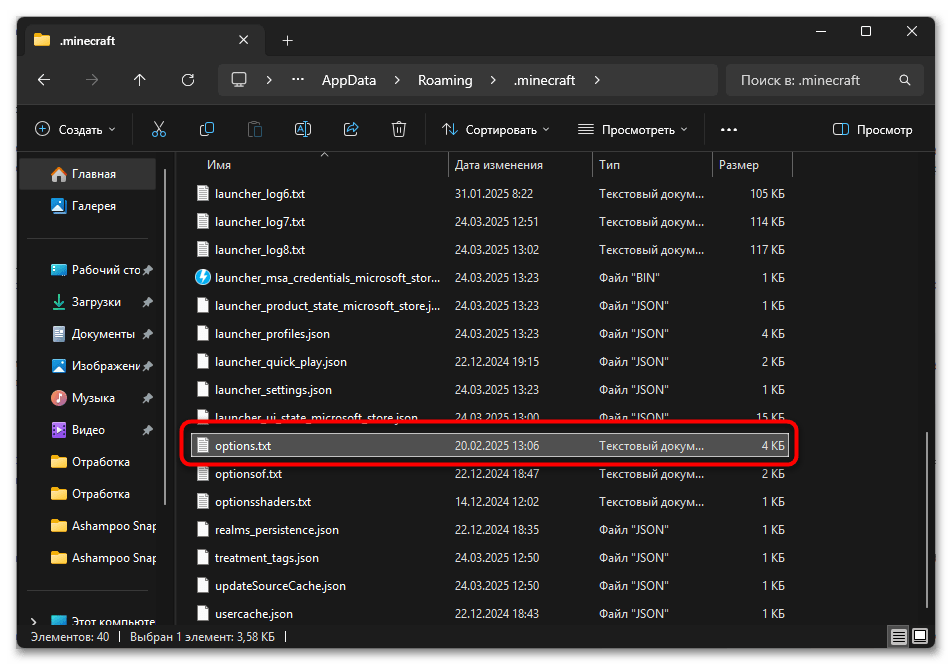Viewport: 952px width, 665px height.
Task: Select usercache.json file
Action: [490, 613]
